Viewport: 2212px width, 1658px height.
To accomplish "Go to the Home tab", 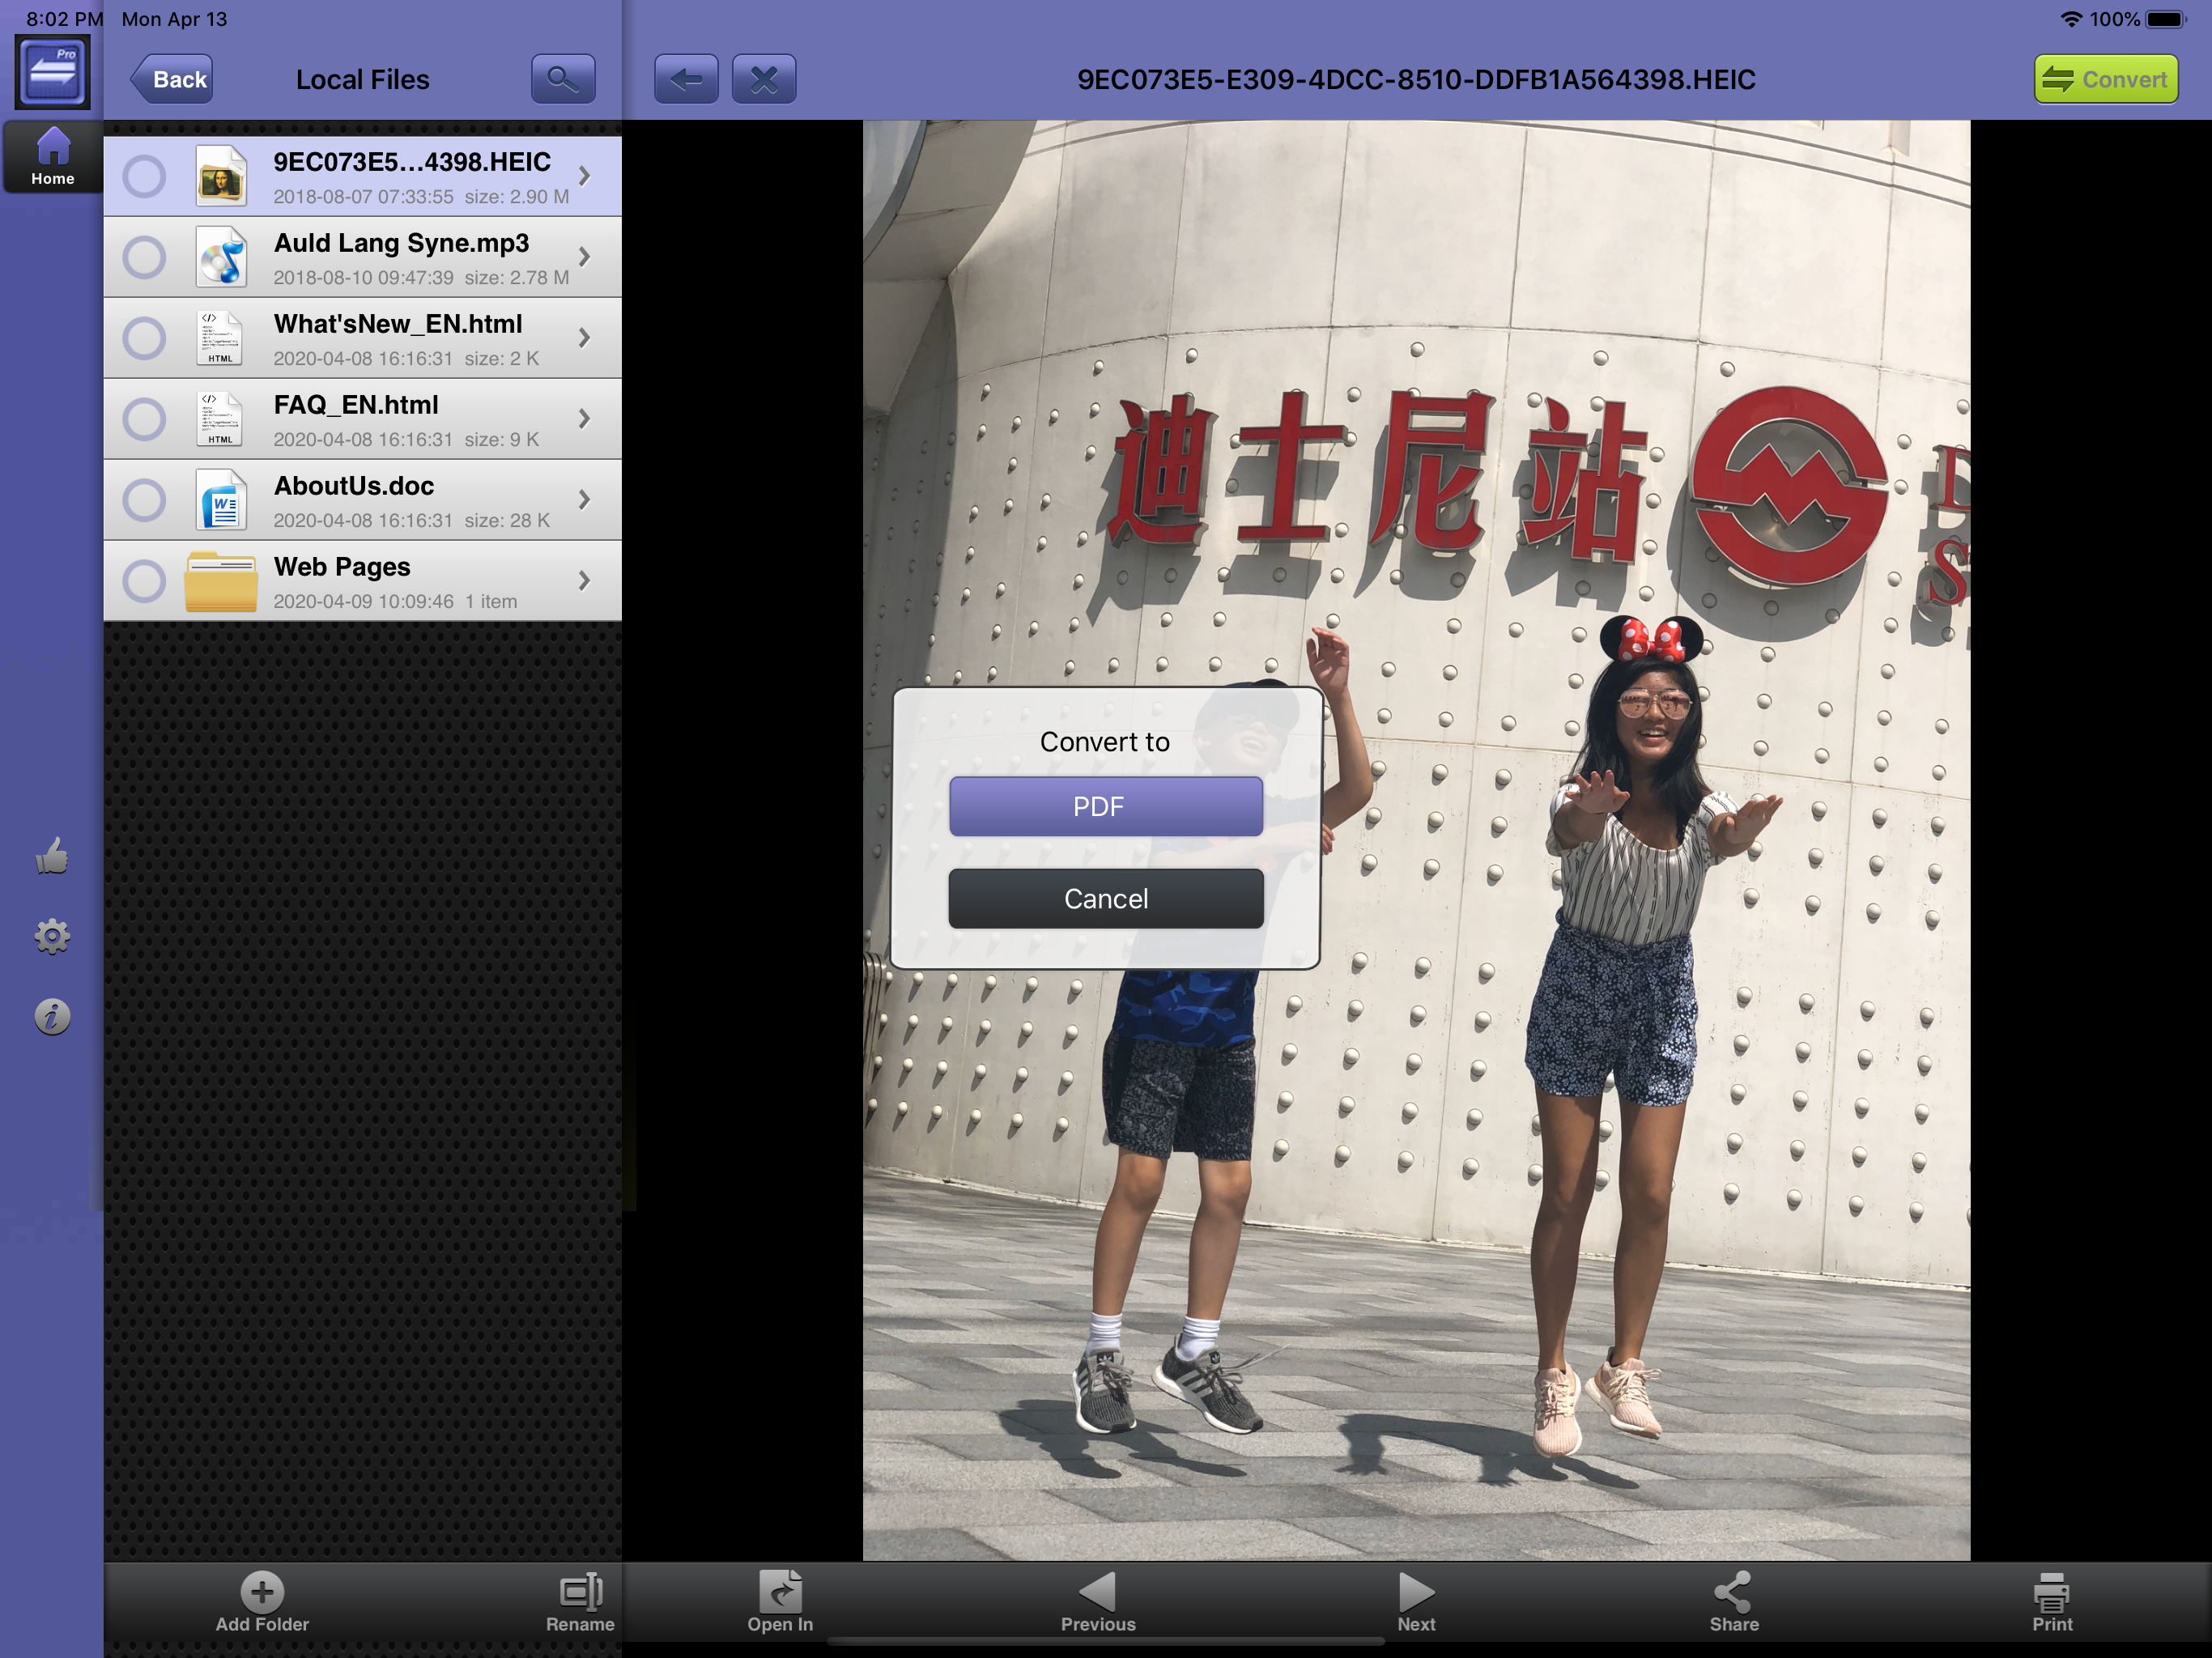I will (x=52, y=157).
